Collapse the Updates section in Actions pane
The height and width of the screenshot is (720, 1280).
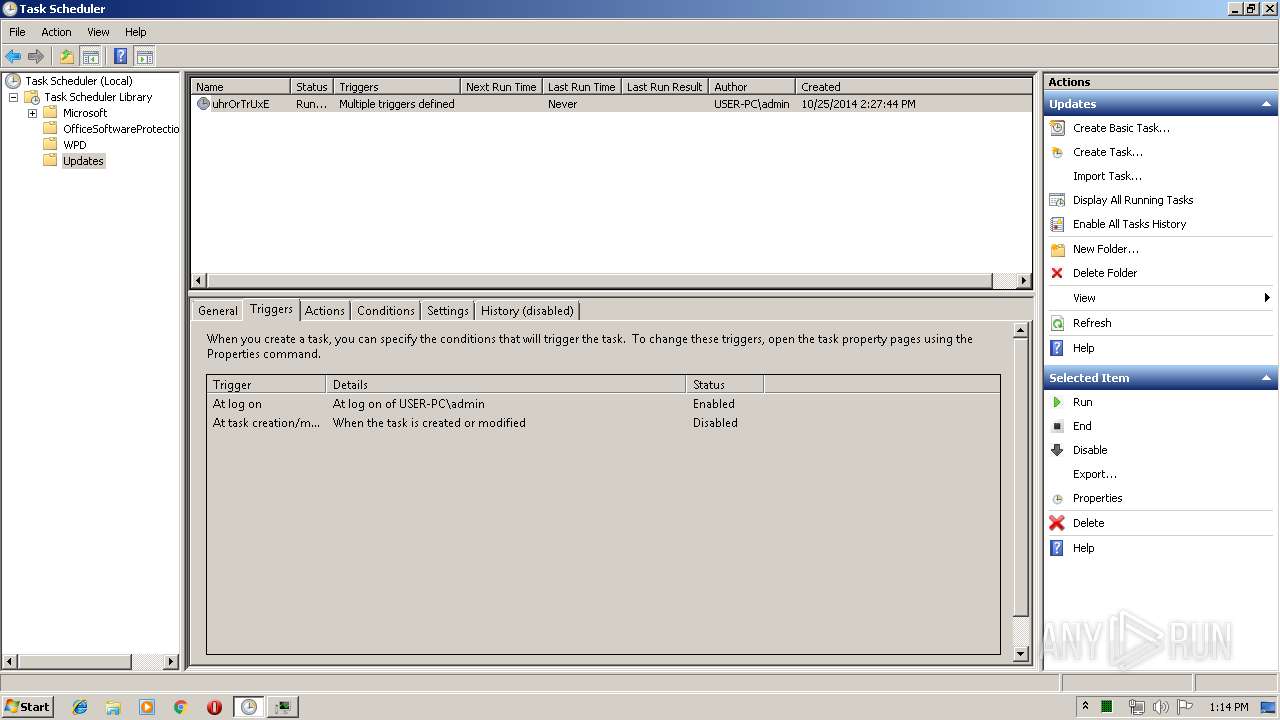point(1267,104)
